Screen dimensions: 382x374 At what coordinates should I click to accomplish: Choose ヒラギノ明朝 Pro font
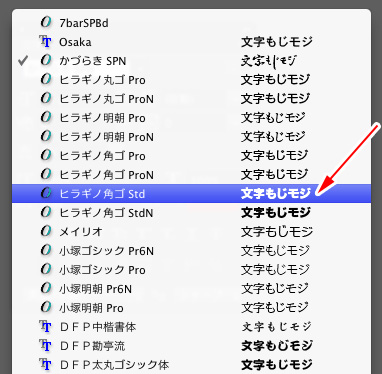pos(191,118)
